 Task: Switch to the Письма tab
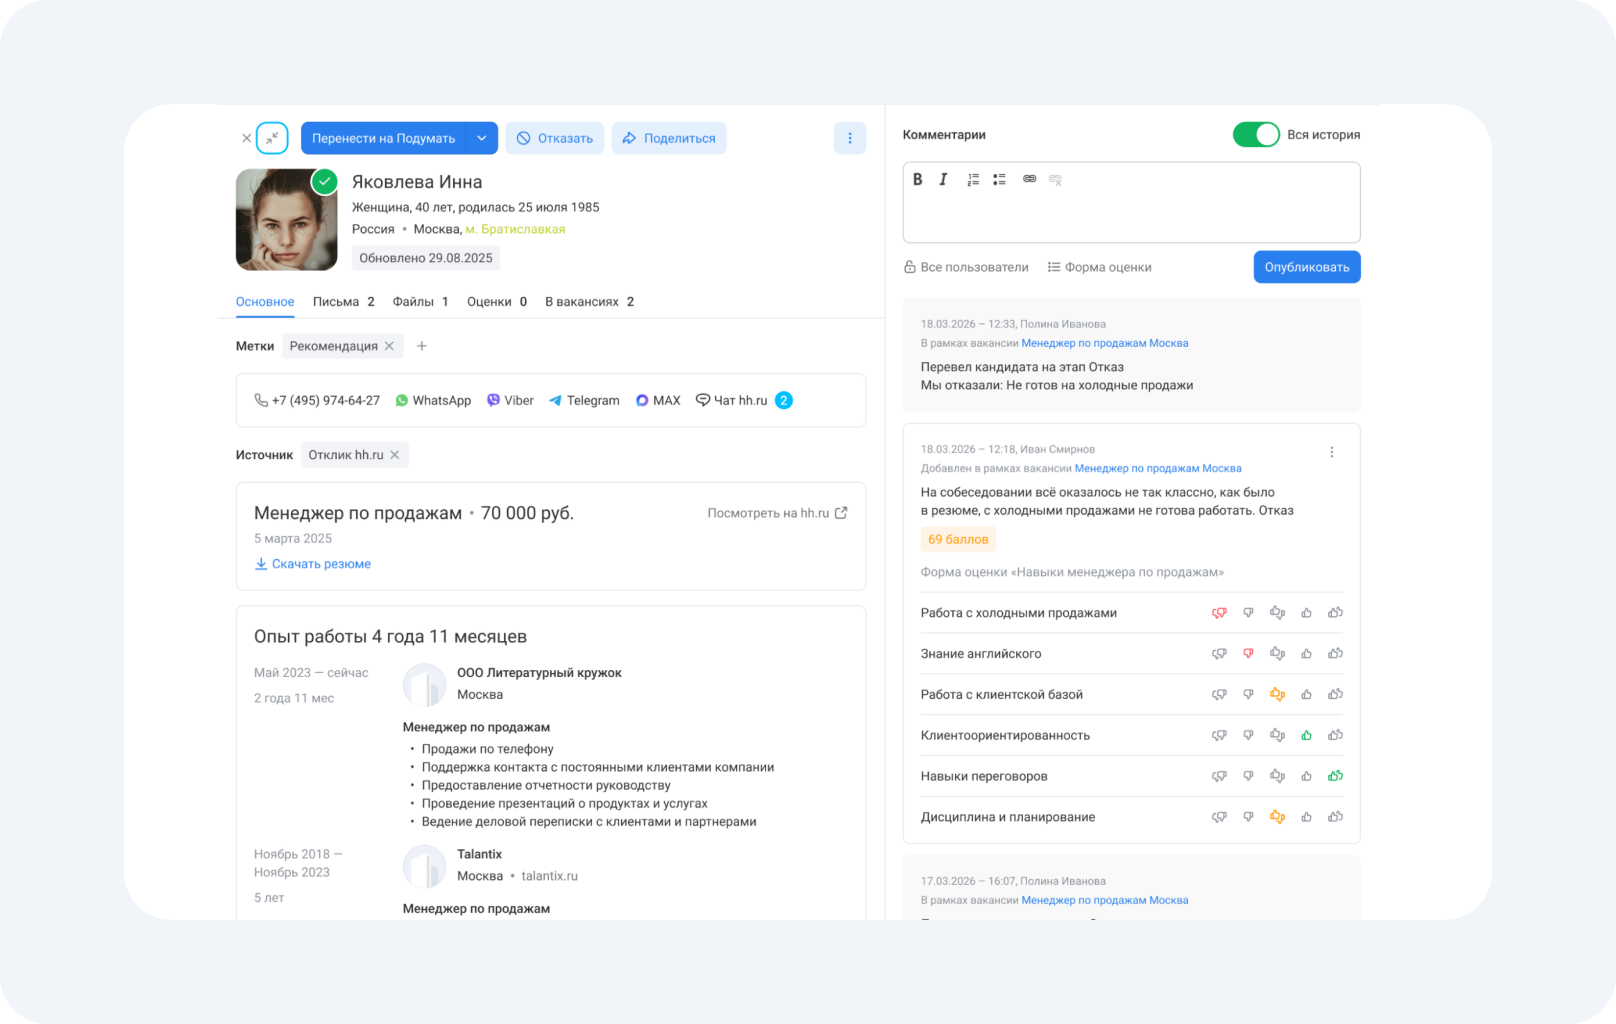(343, 302)
